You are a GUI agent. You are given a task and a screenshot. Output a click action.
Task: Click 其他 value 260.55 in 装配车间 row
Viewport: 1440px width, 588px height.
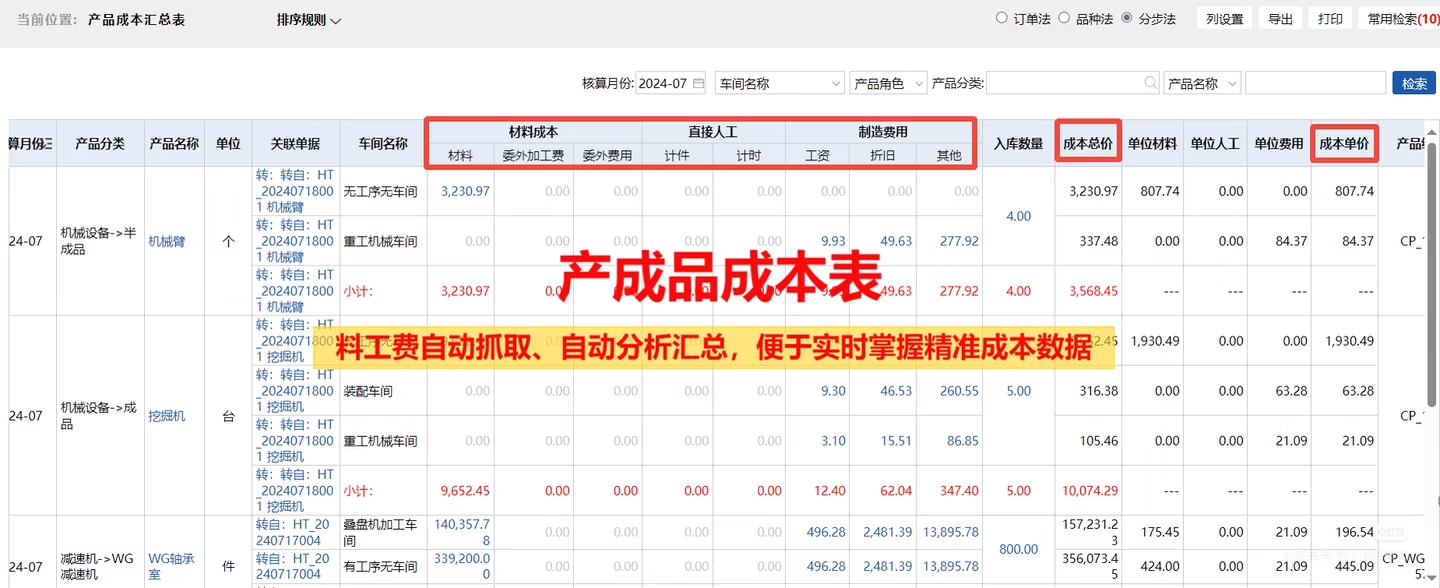click(x=959, y=391)
